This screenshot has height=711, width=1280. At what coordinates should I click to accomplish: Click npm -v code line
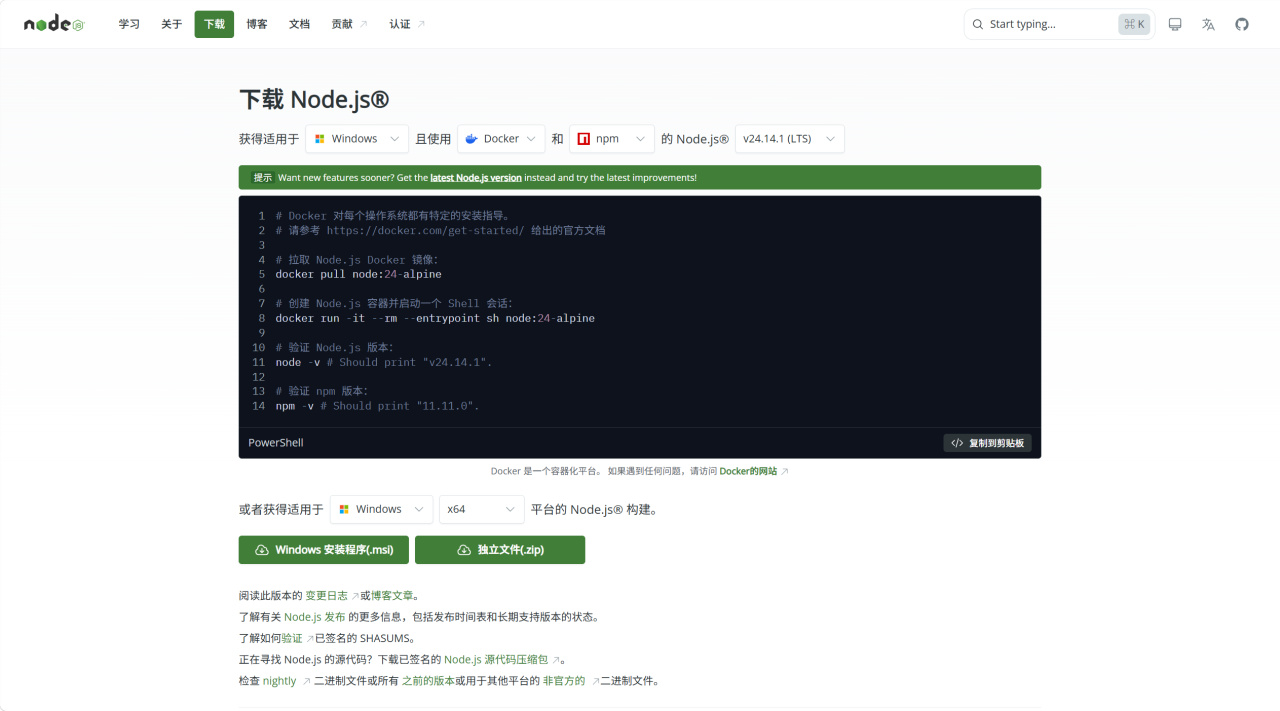point(378,406)
